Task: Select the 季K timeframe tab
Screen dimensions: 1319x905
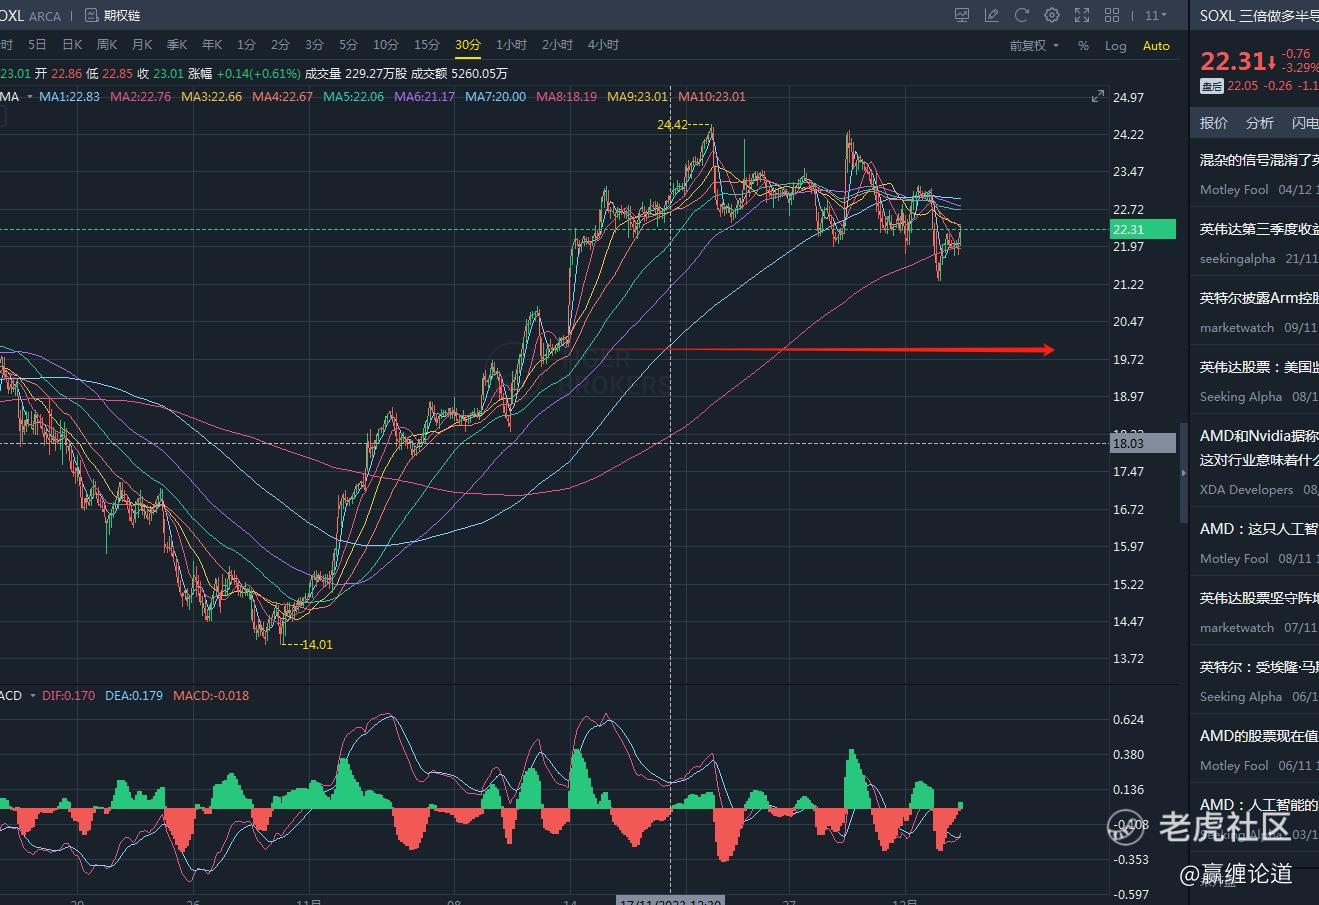Action: [177, 45]
